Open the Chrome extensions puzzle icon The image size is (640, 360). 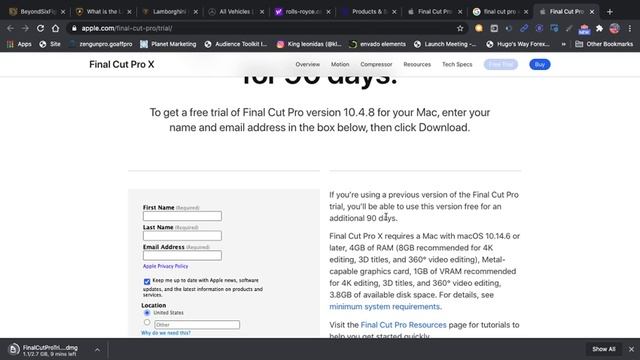599,28
